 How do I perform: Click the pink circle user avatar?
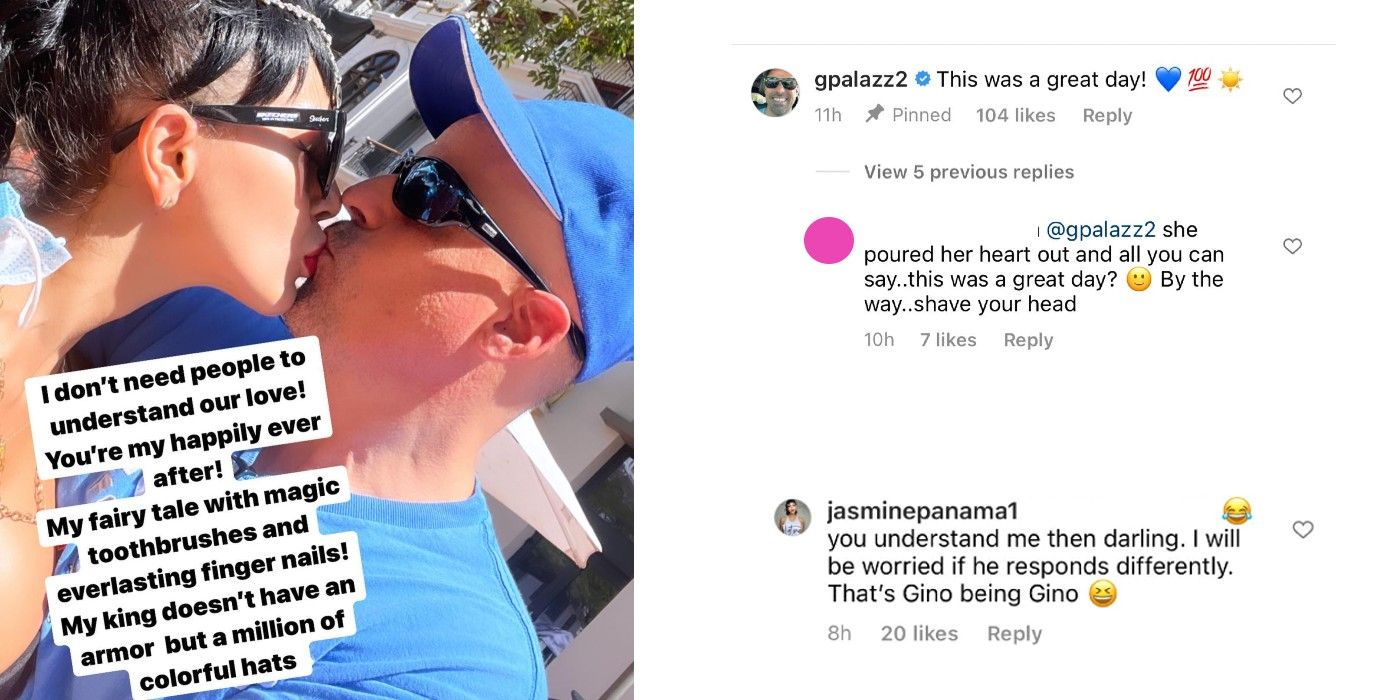tap(829, 240)
